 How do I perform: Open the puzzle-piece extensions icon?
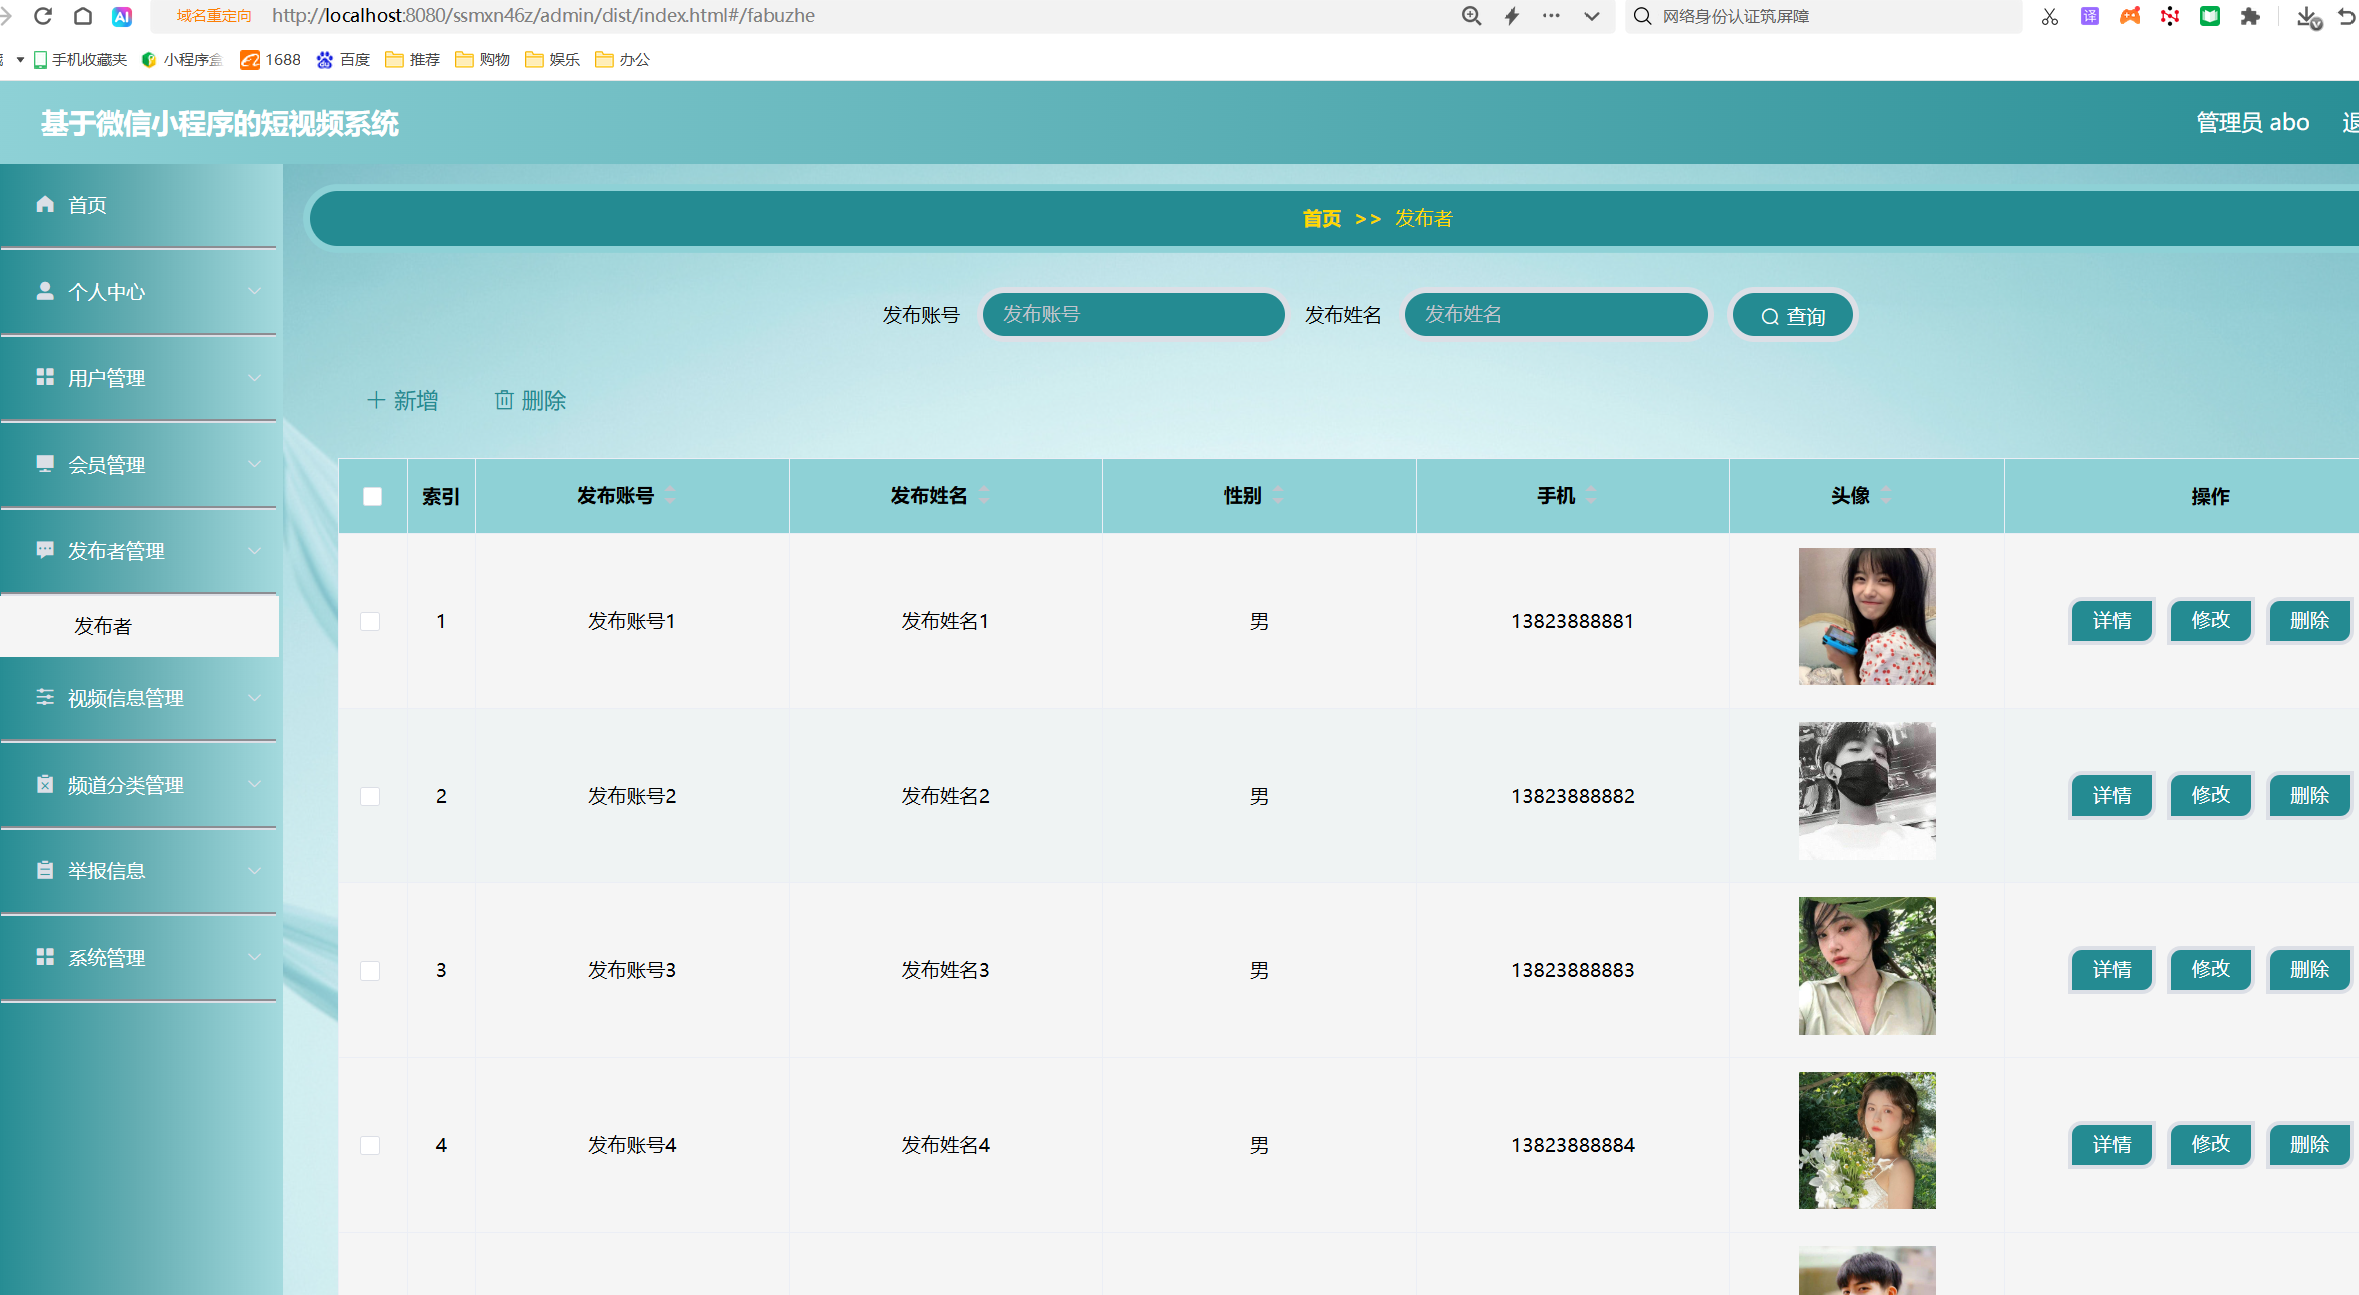(x=2250, y=16)
